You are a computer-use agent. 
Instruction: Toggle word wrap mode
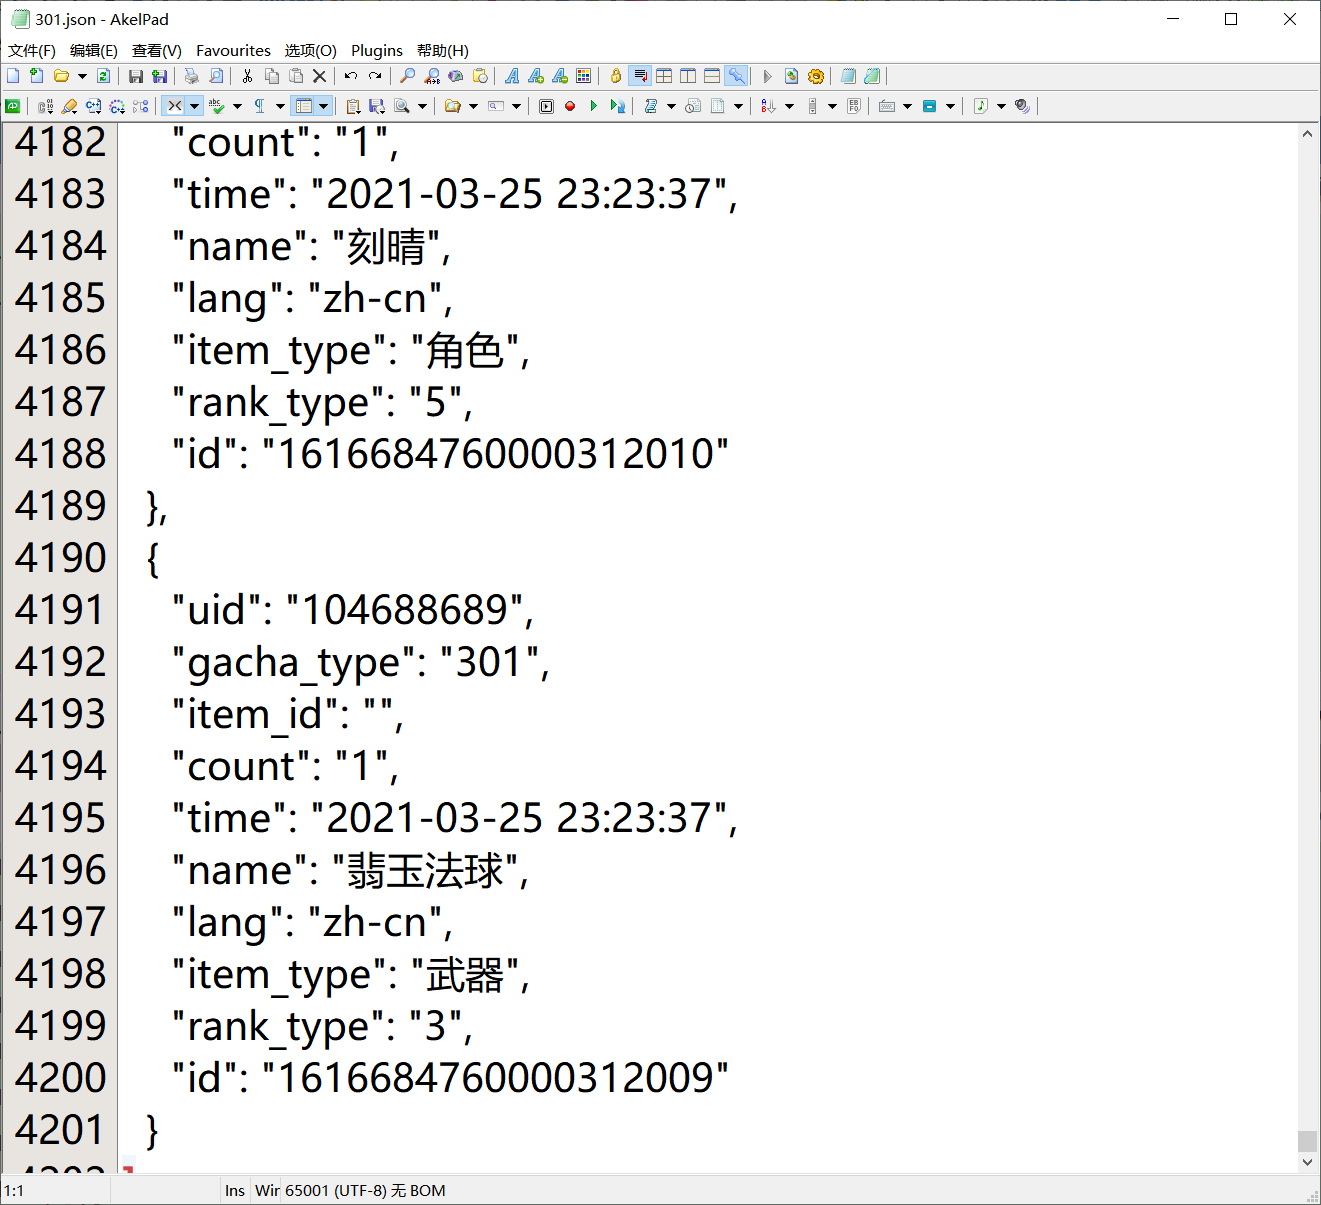[x=640, y=75]
